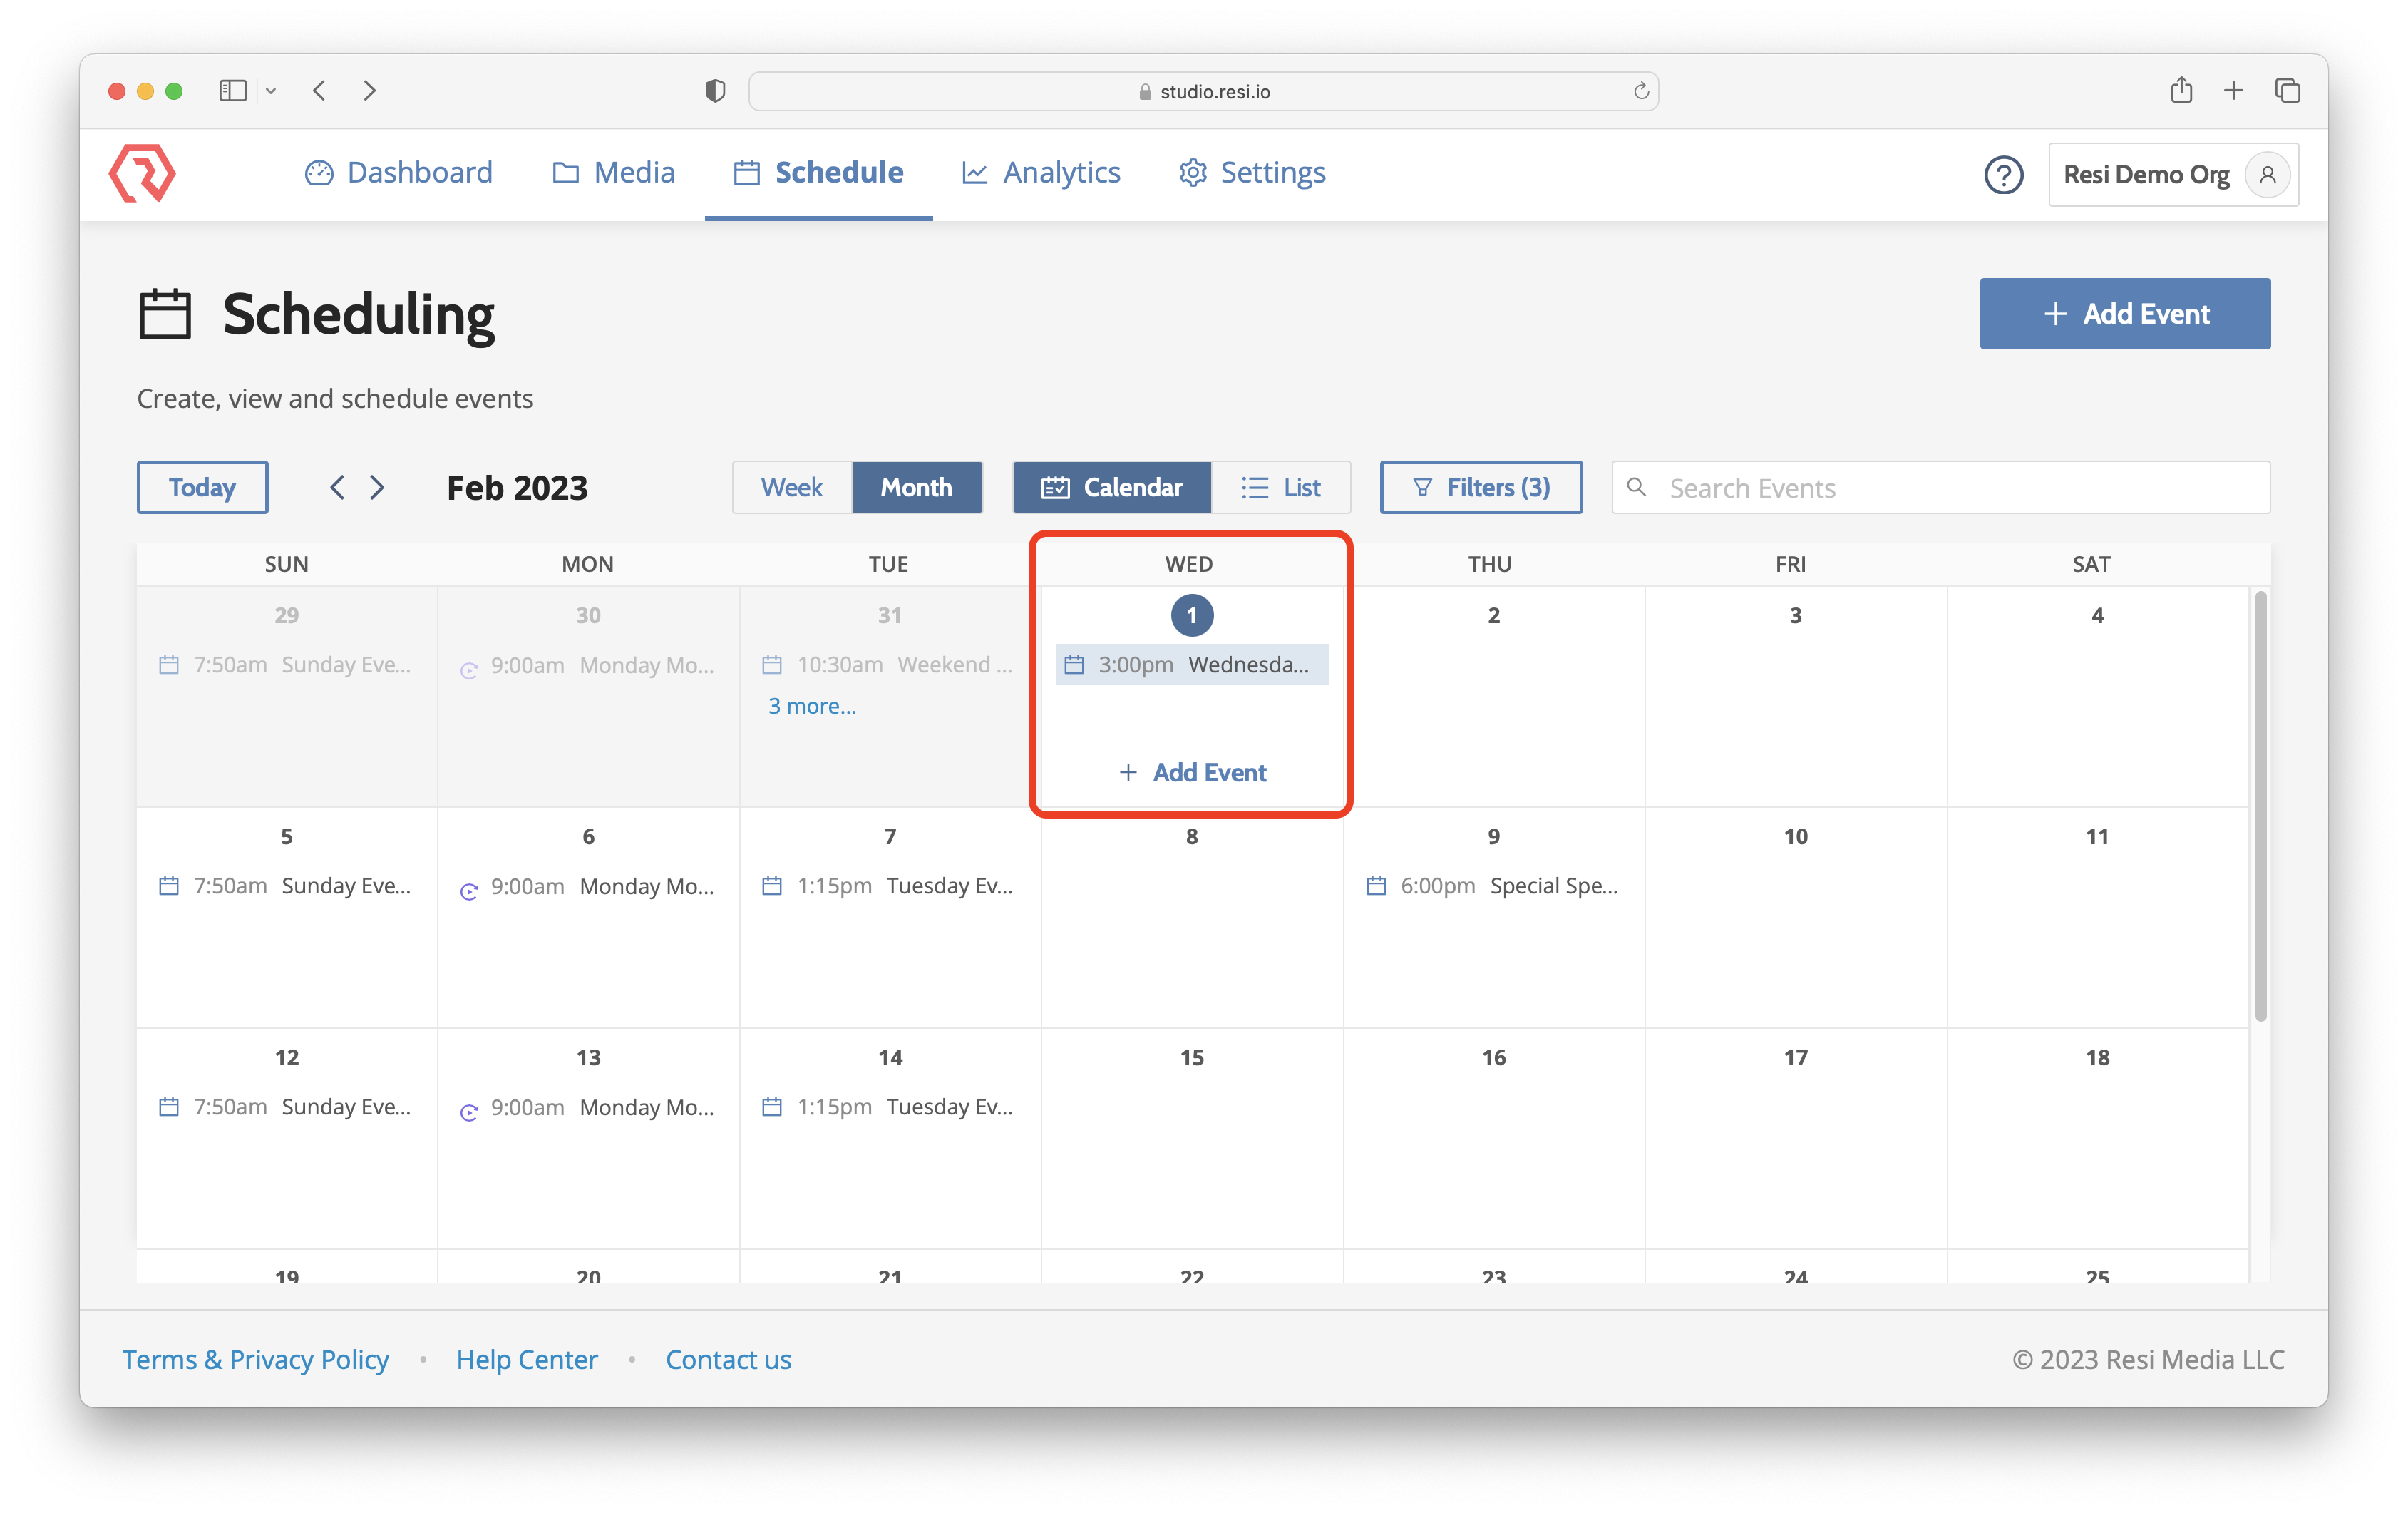Click the calendar vertical scrollbar
The image size is (2408, 1513).
[2260, 806]
